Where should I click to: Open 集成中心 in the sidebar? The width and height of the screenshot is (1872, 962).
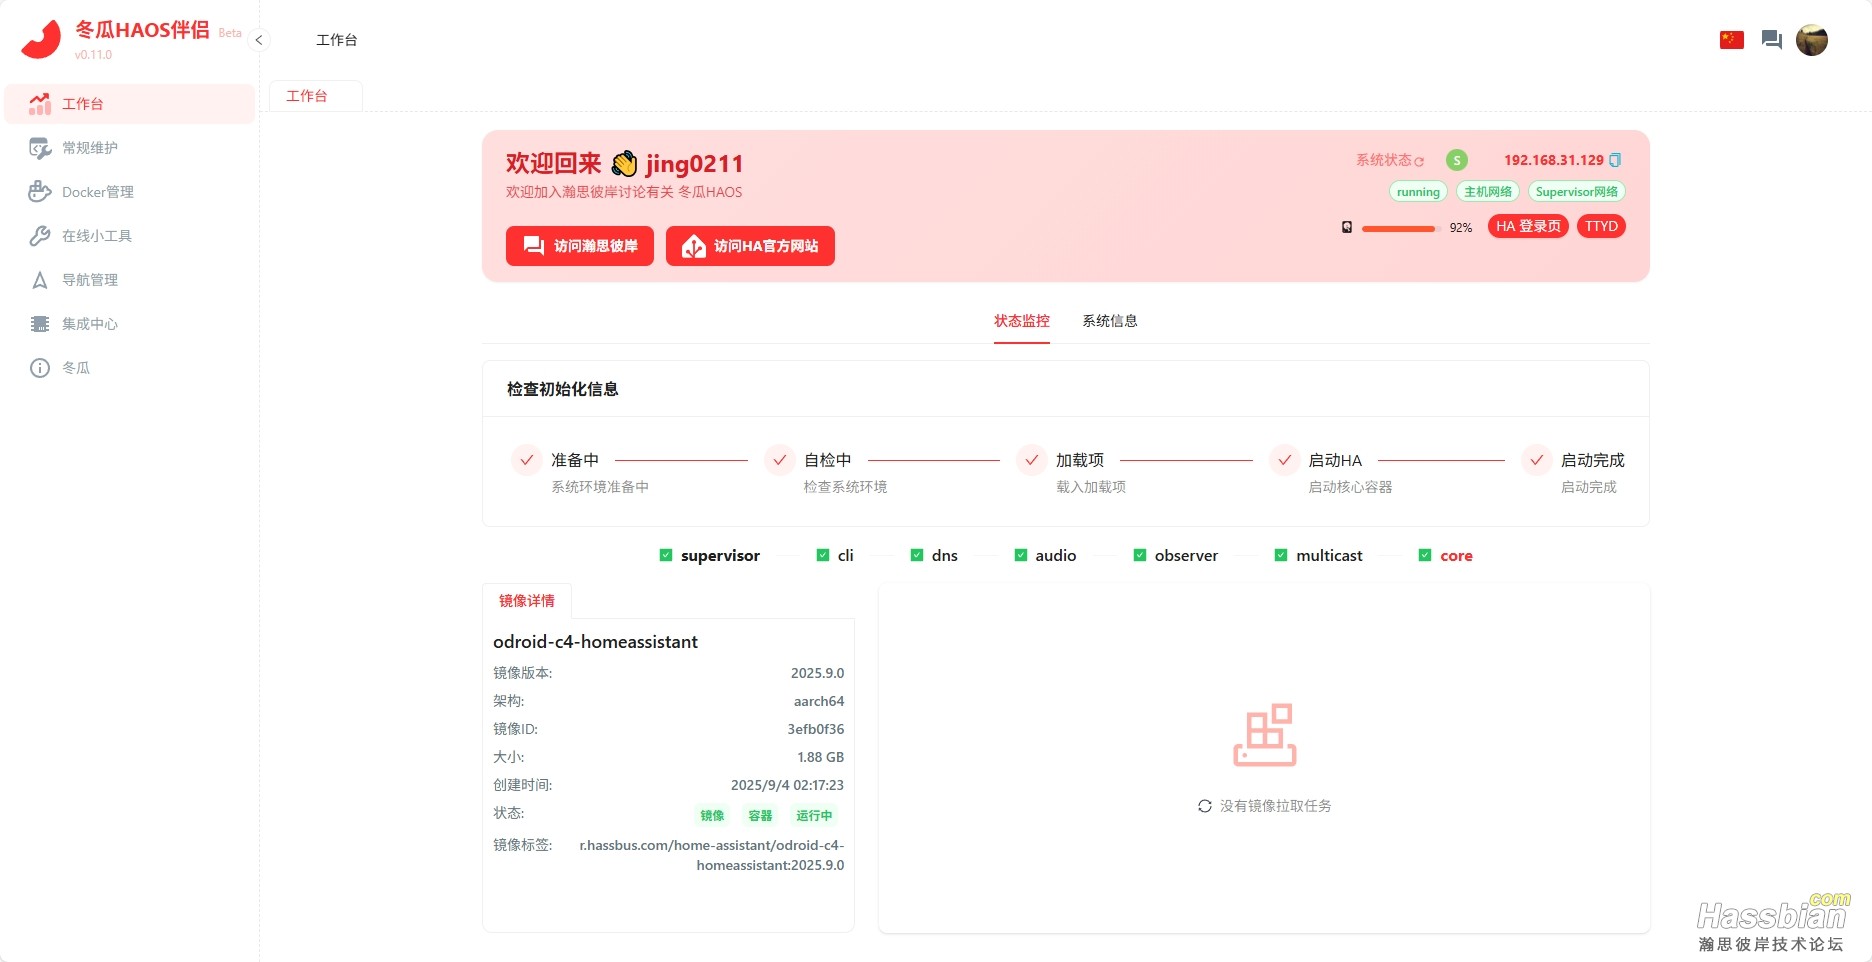tap(130, 324)
